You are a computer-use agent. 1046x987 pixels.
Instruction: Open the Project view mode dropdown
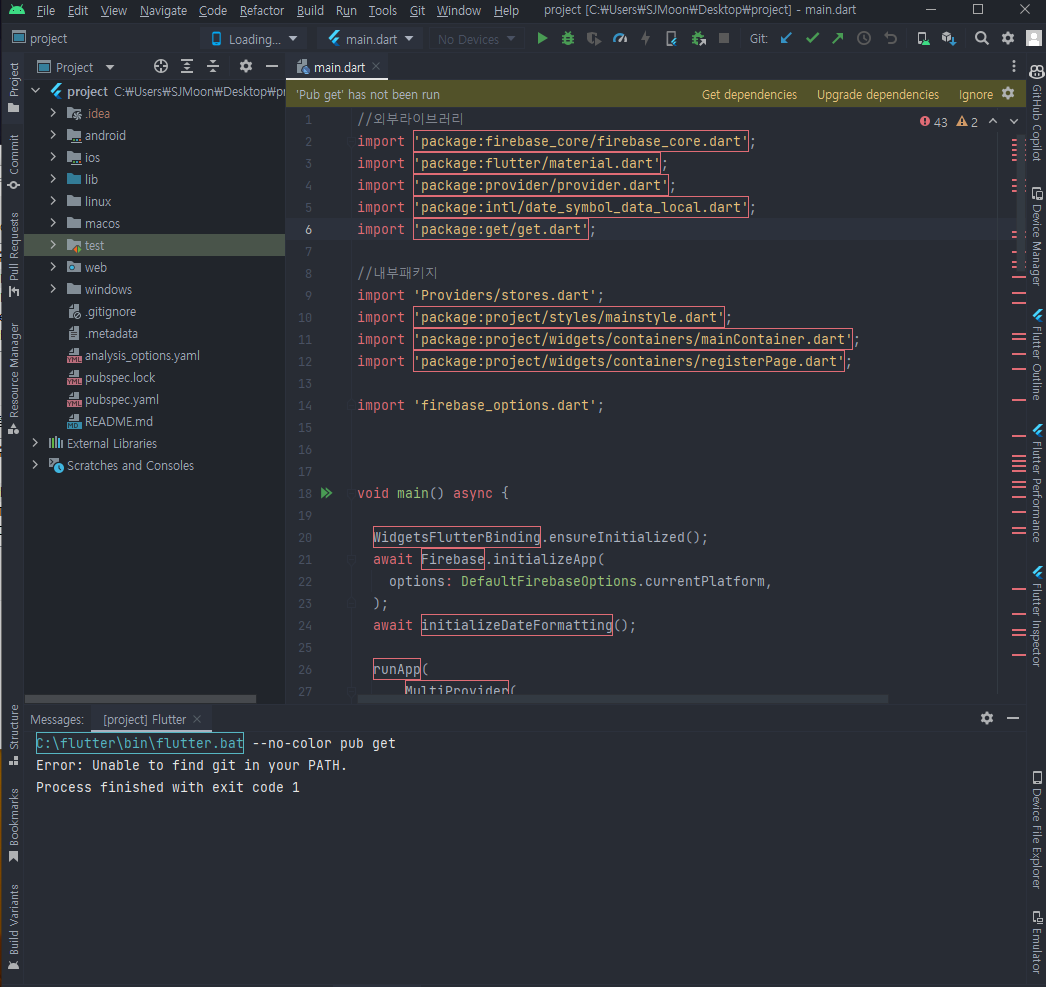tap(75, 67)
